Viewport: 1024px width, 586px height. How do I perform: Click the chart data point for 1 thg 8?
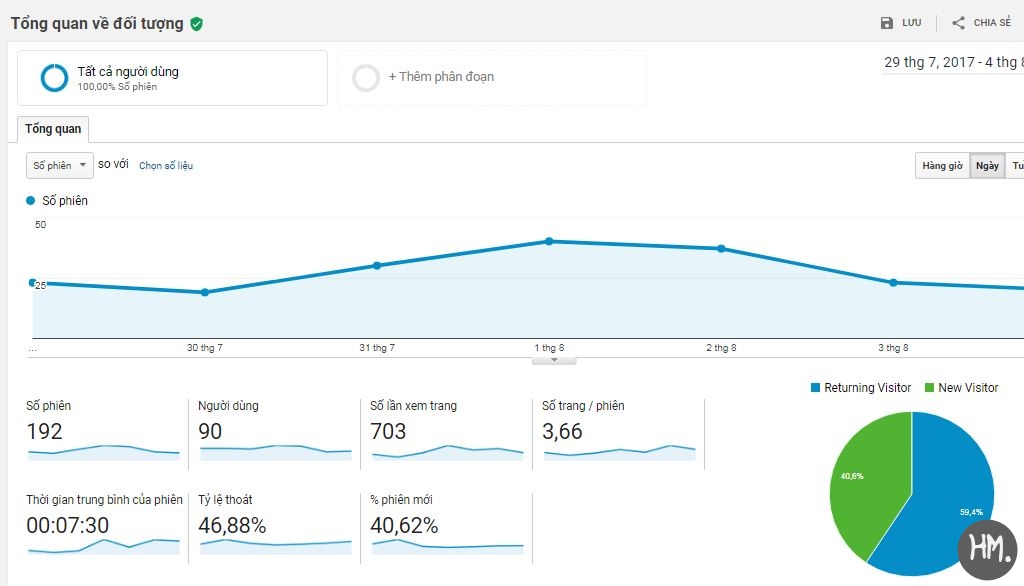pos(549,241)
